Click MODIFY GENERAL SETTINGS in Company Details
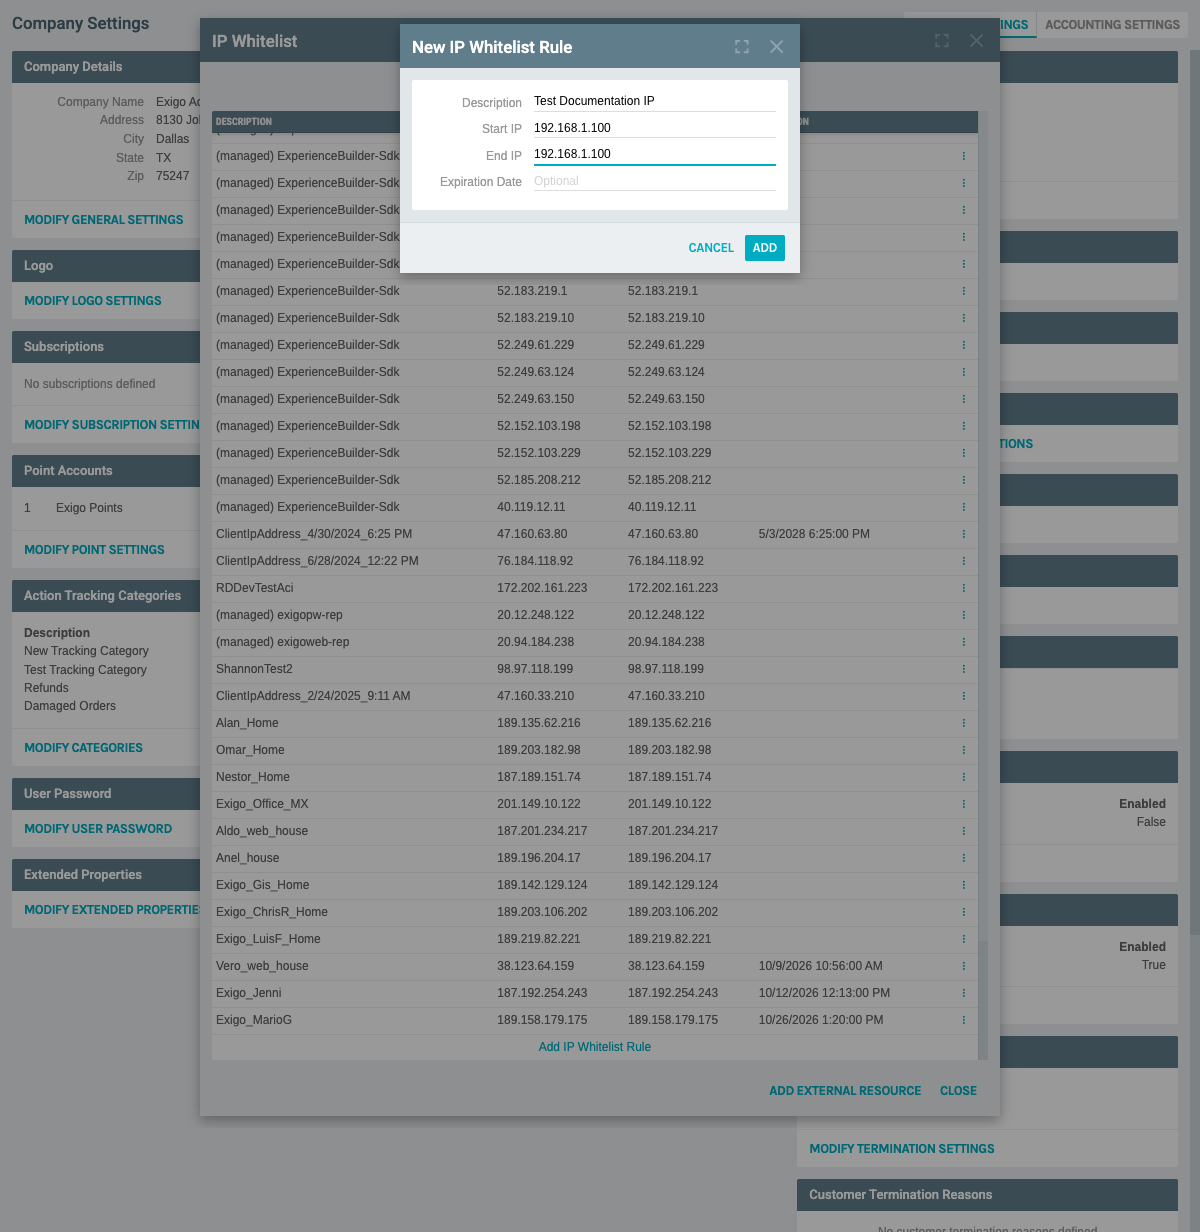The image size is (1200, 1232). [x=103, y=219]
